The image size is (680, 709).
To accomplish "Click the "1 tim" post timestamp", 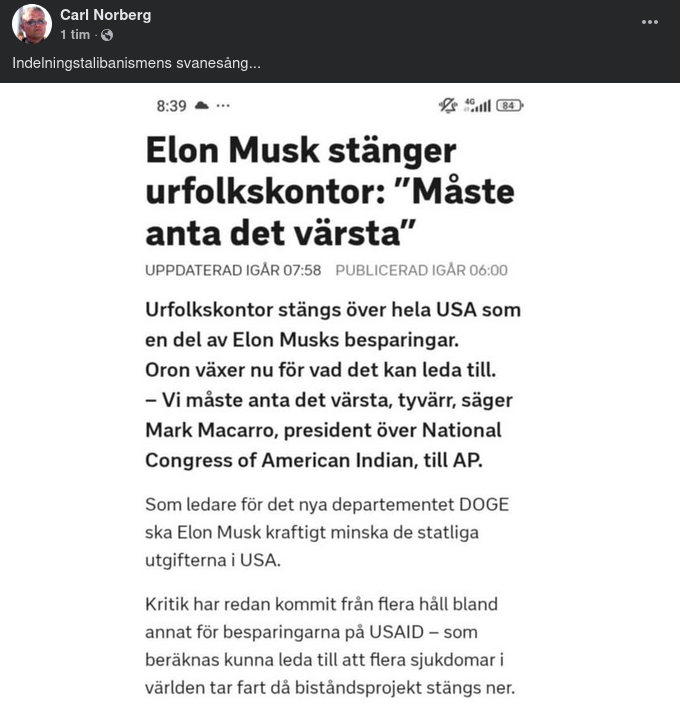I will click(x=75, y=35).
